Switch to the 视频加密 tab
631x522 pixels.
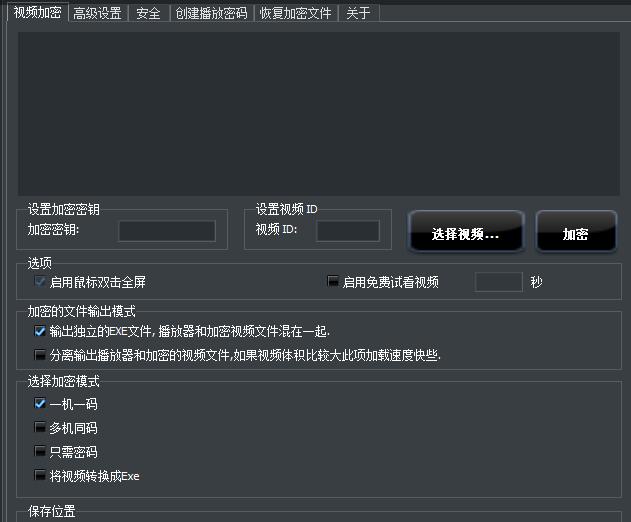37,12
